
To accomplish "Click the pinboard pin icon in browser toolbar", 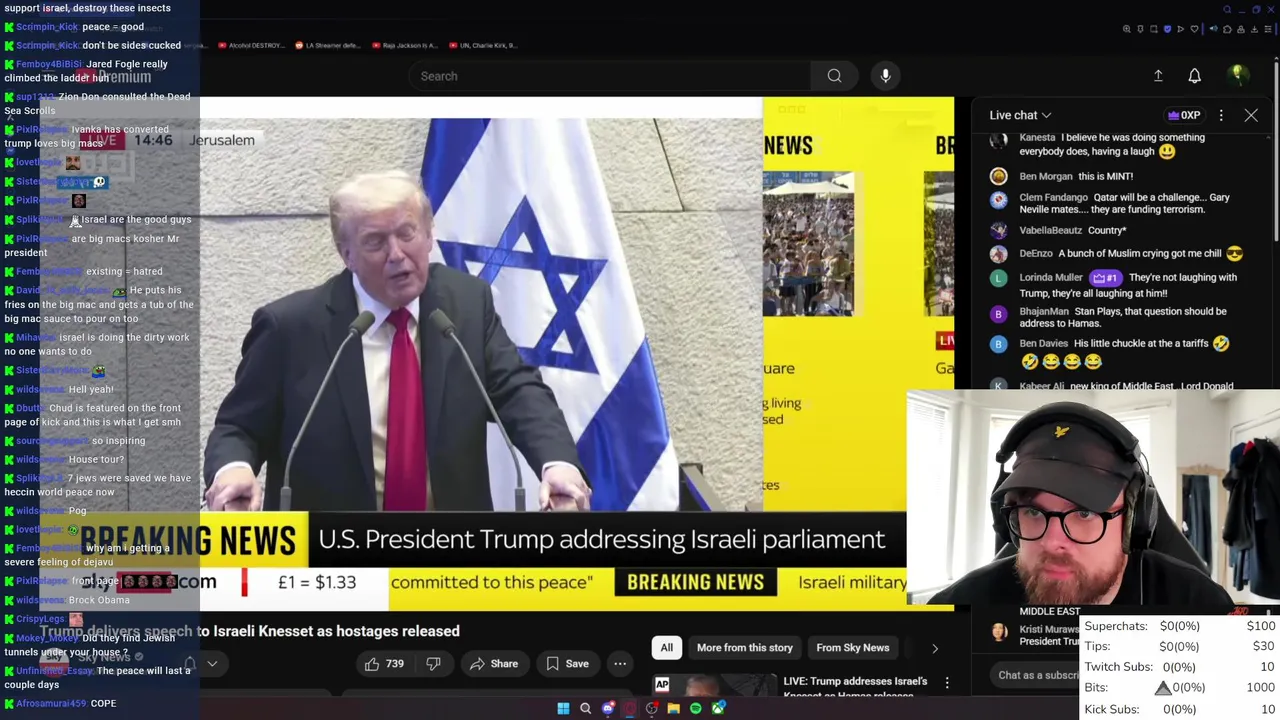I will (1140, 29).
